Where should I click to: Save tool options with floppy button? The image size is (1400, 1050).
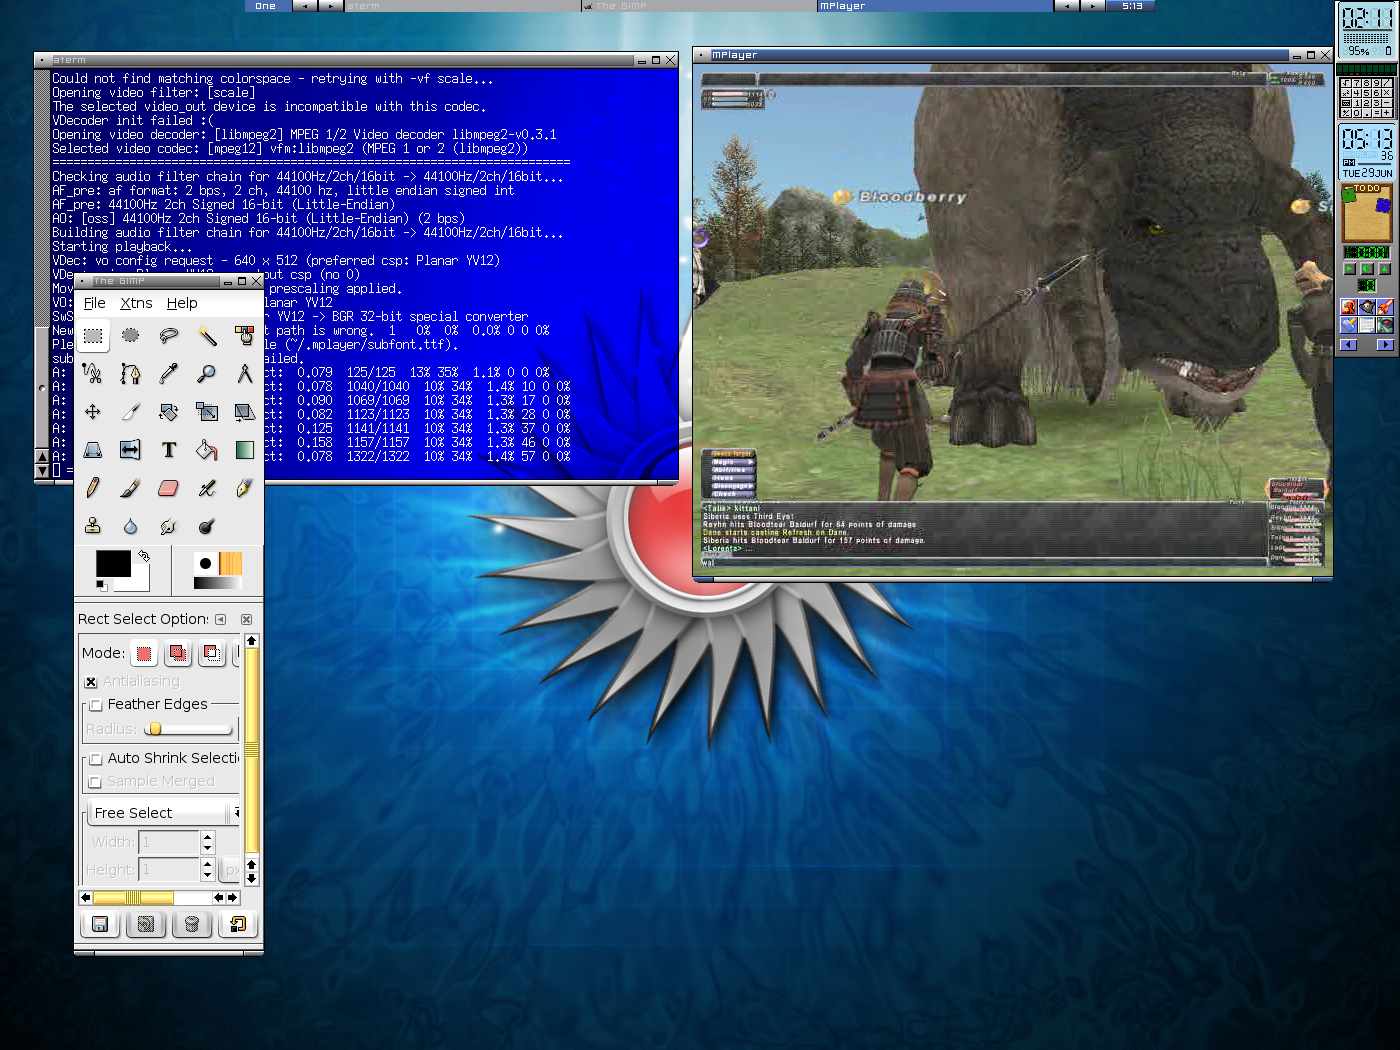pyautogui.click(x=100, y=924)
